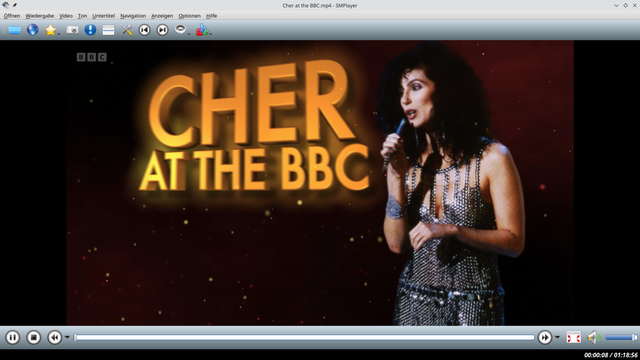Close the SMPlayer window
The height and width of the screenshot is (360, 640).
click(x=635, y=5)
